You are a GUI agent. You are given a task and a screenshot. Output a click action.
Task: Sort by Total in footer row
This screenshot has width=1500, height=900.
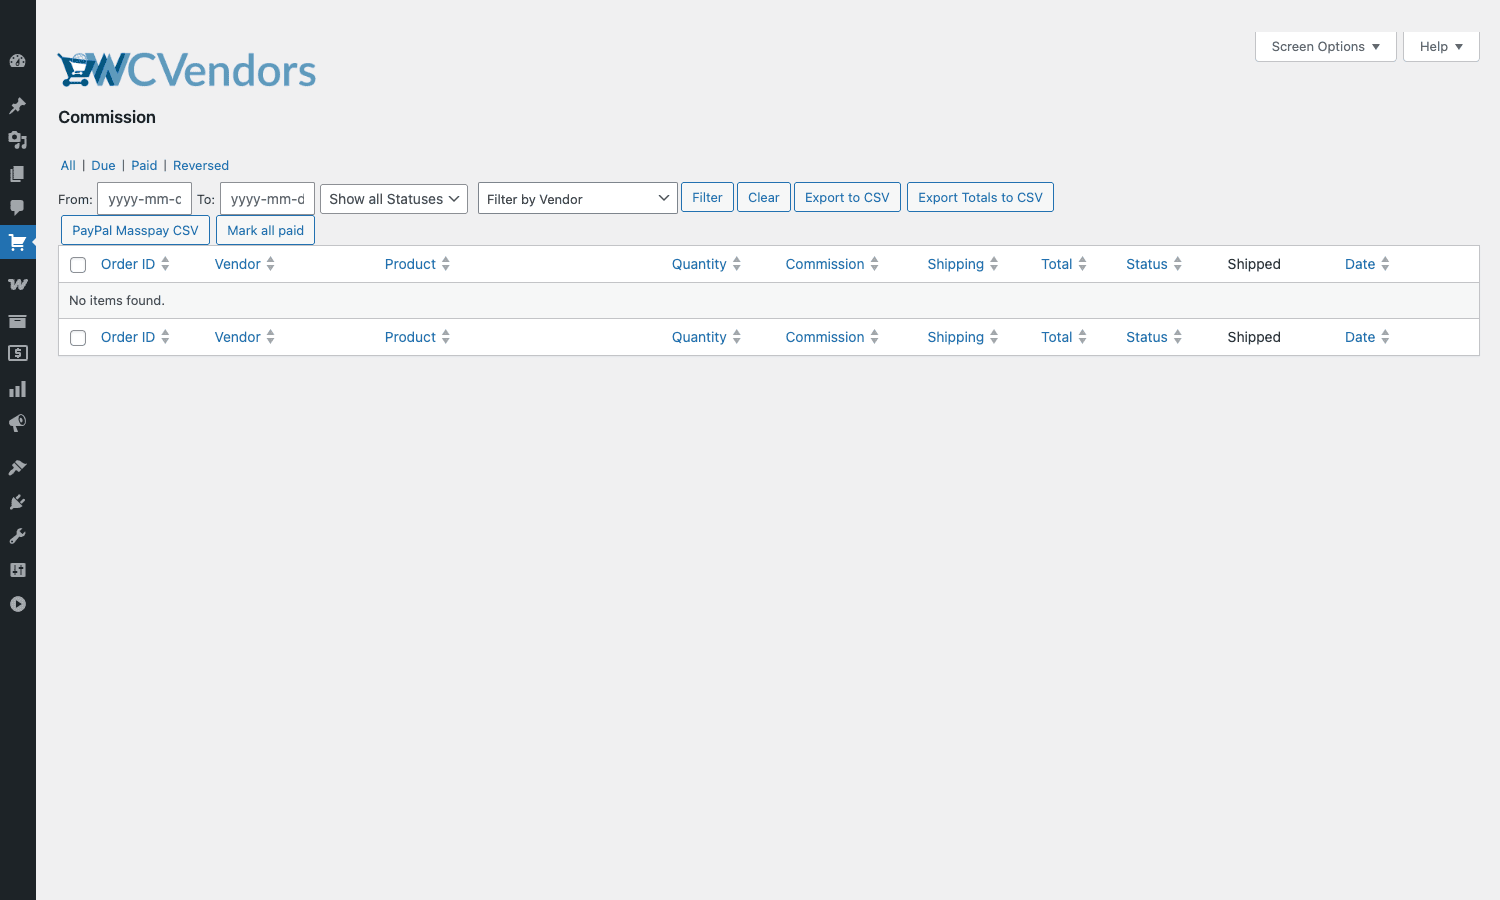tap(1064, 337)
